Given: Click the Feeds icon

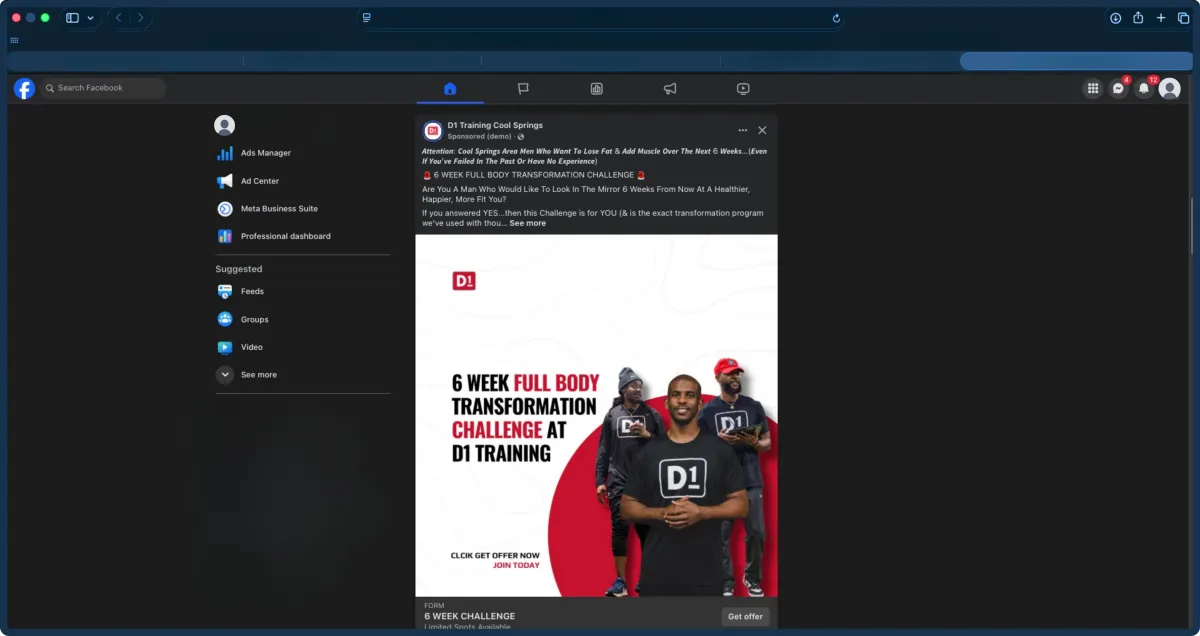Looking at the screenshot, I should (x=225, y=291).
